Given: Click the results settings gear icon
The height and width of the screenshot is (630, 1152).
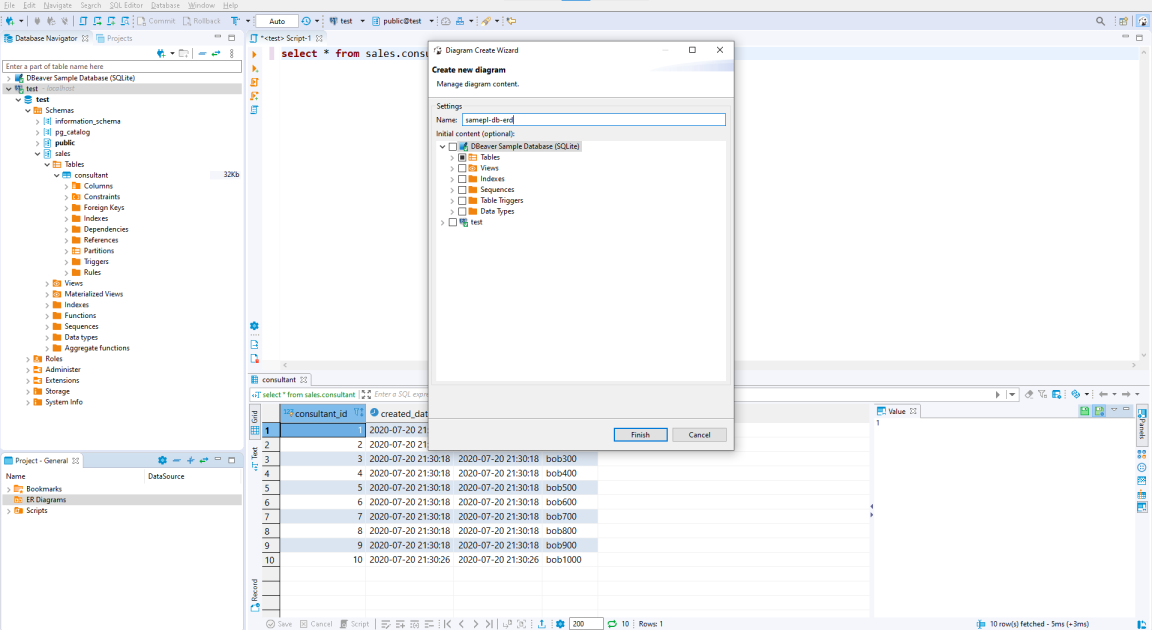Looking at the screenshot, I should click(560, 624).
